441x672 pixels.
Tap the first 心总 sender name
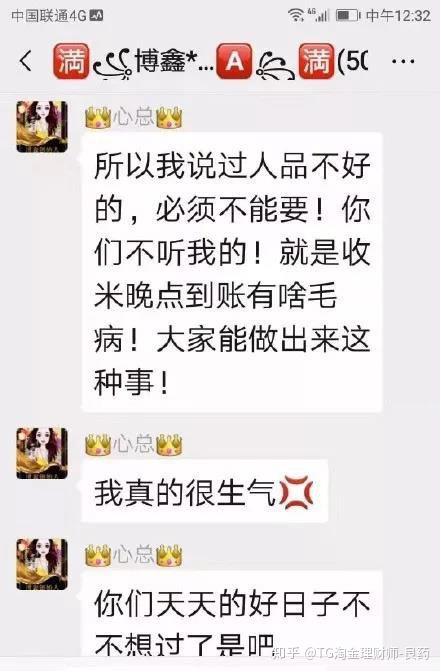click(x=134, y=116)
